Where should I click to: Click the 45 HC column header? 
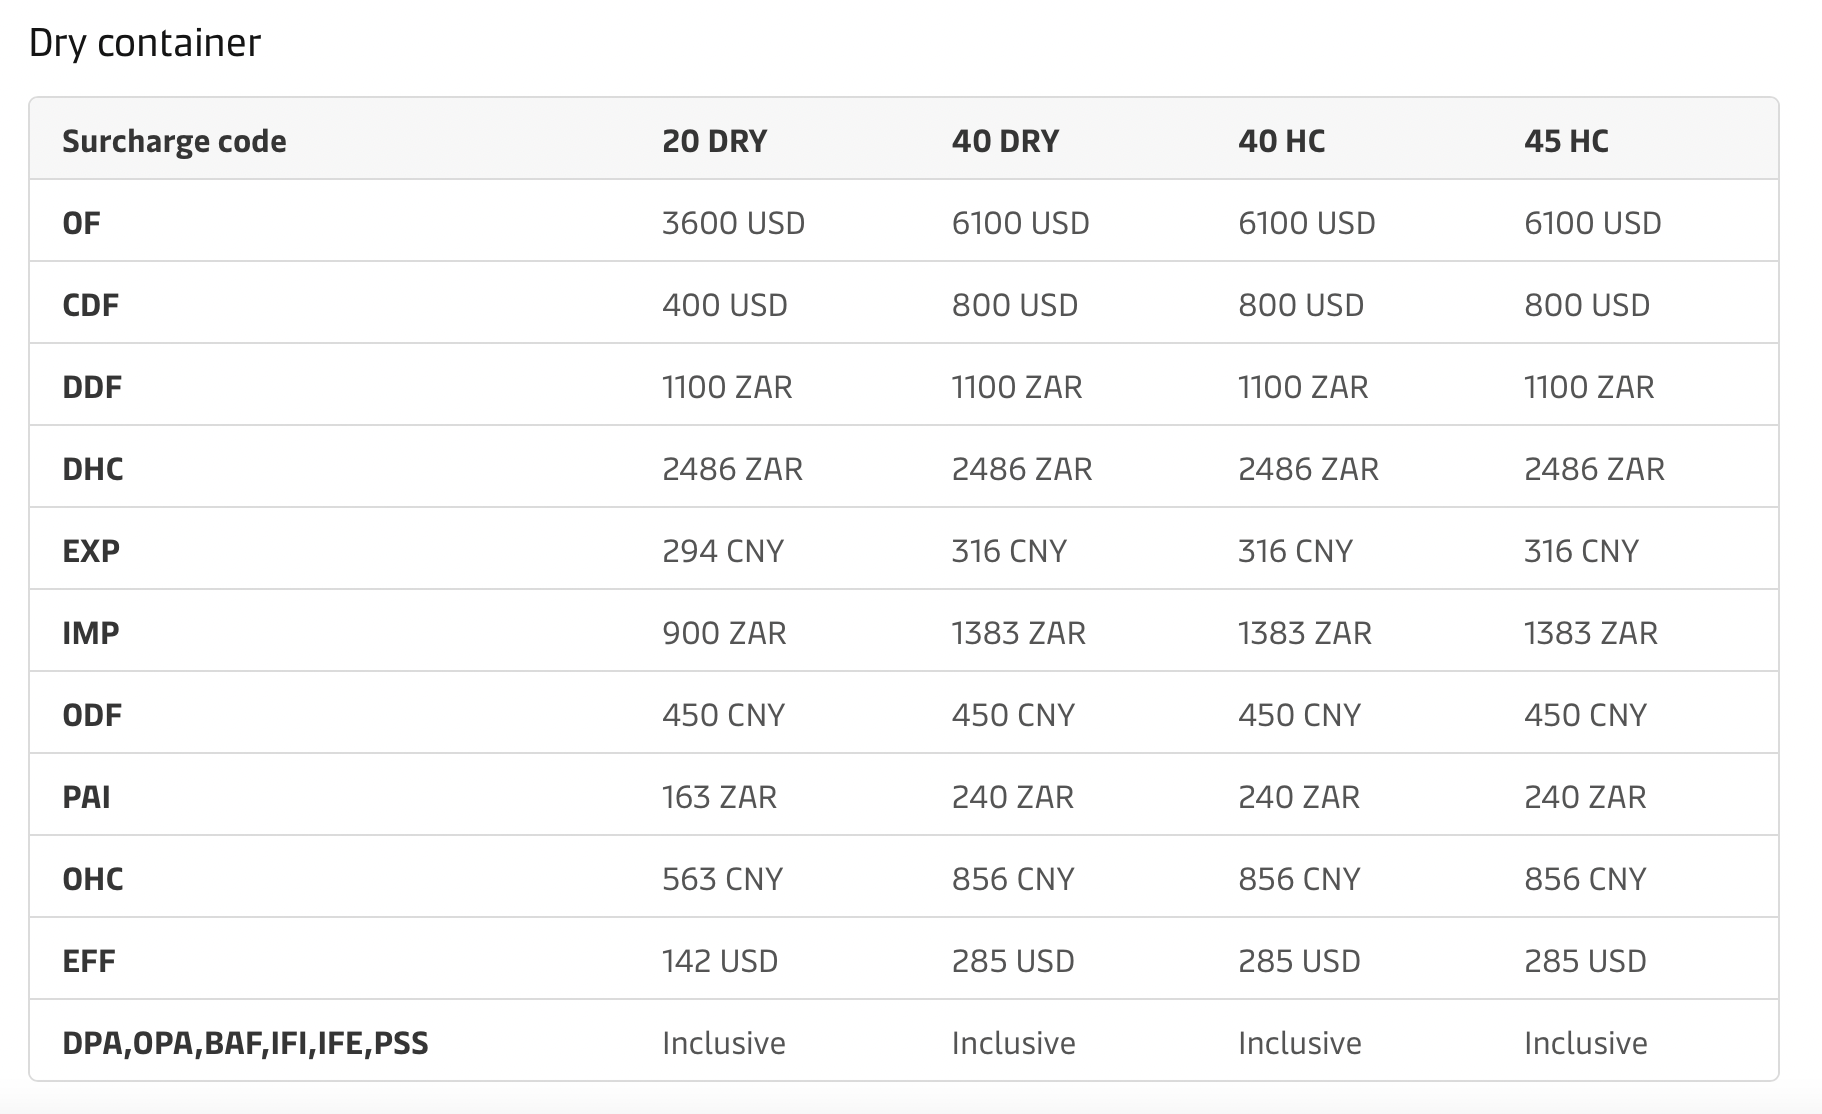click(x=1566, y=141)
